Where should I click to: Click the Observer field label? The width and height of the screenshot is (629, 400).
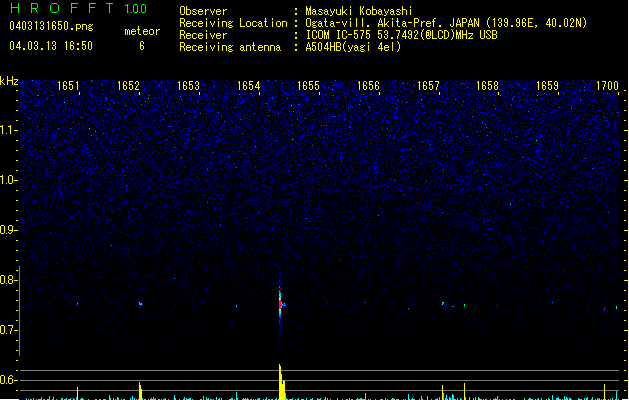coord(203,11)
